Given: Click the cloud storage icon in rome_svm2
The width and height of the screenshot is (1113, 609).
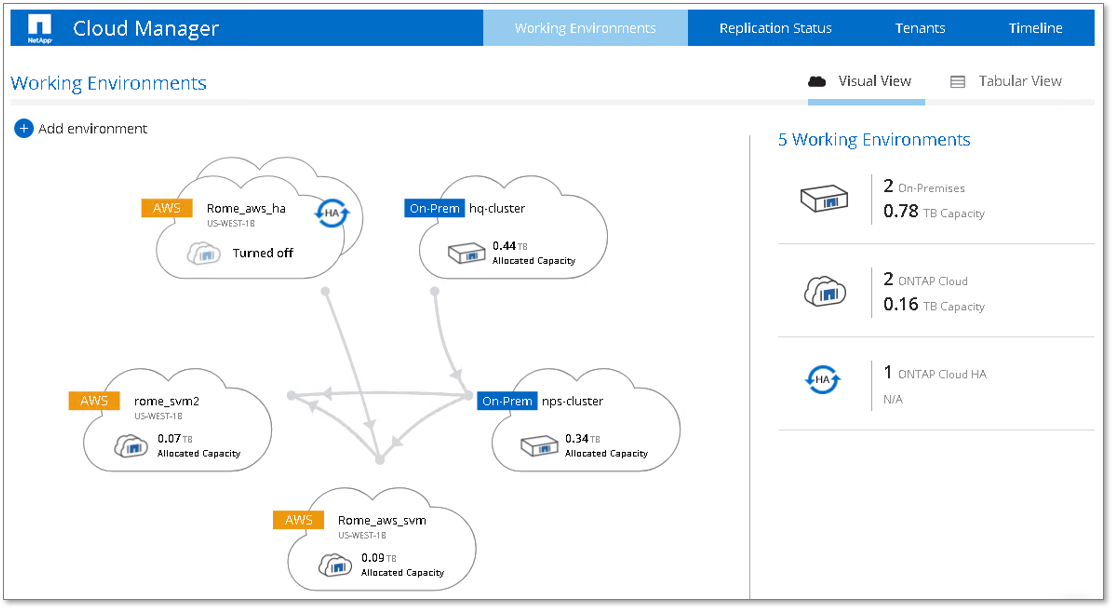Looking at the screenshot, I should point(131,446).
